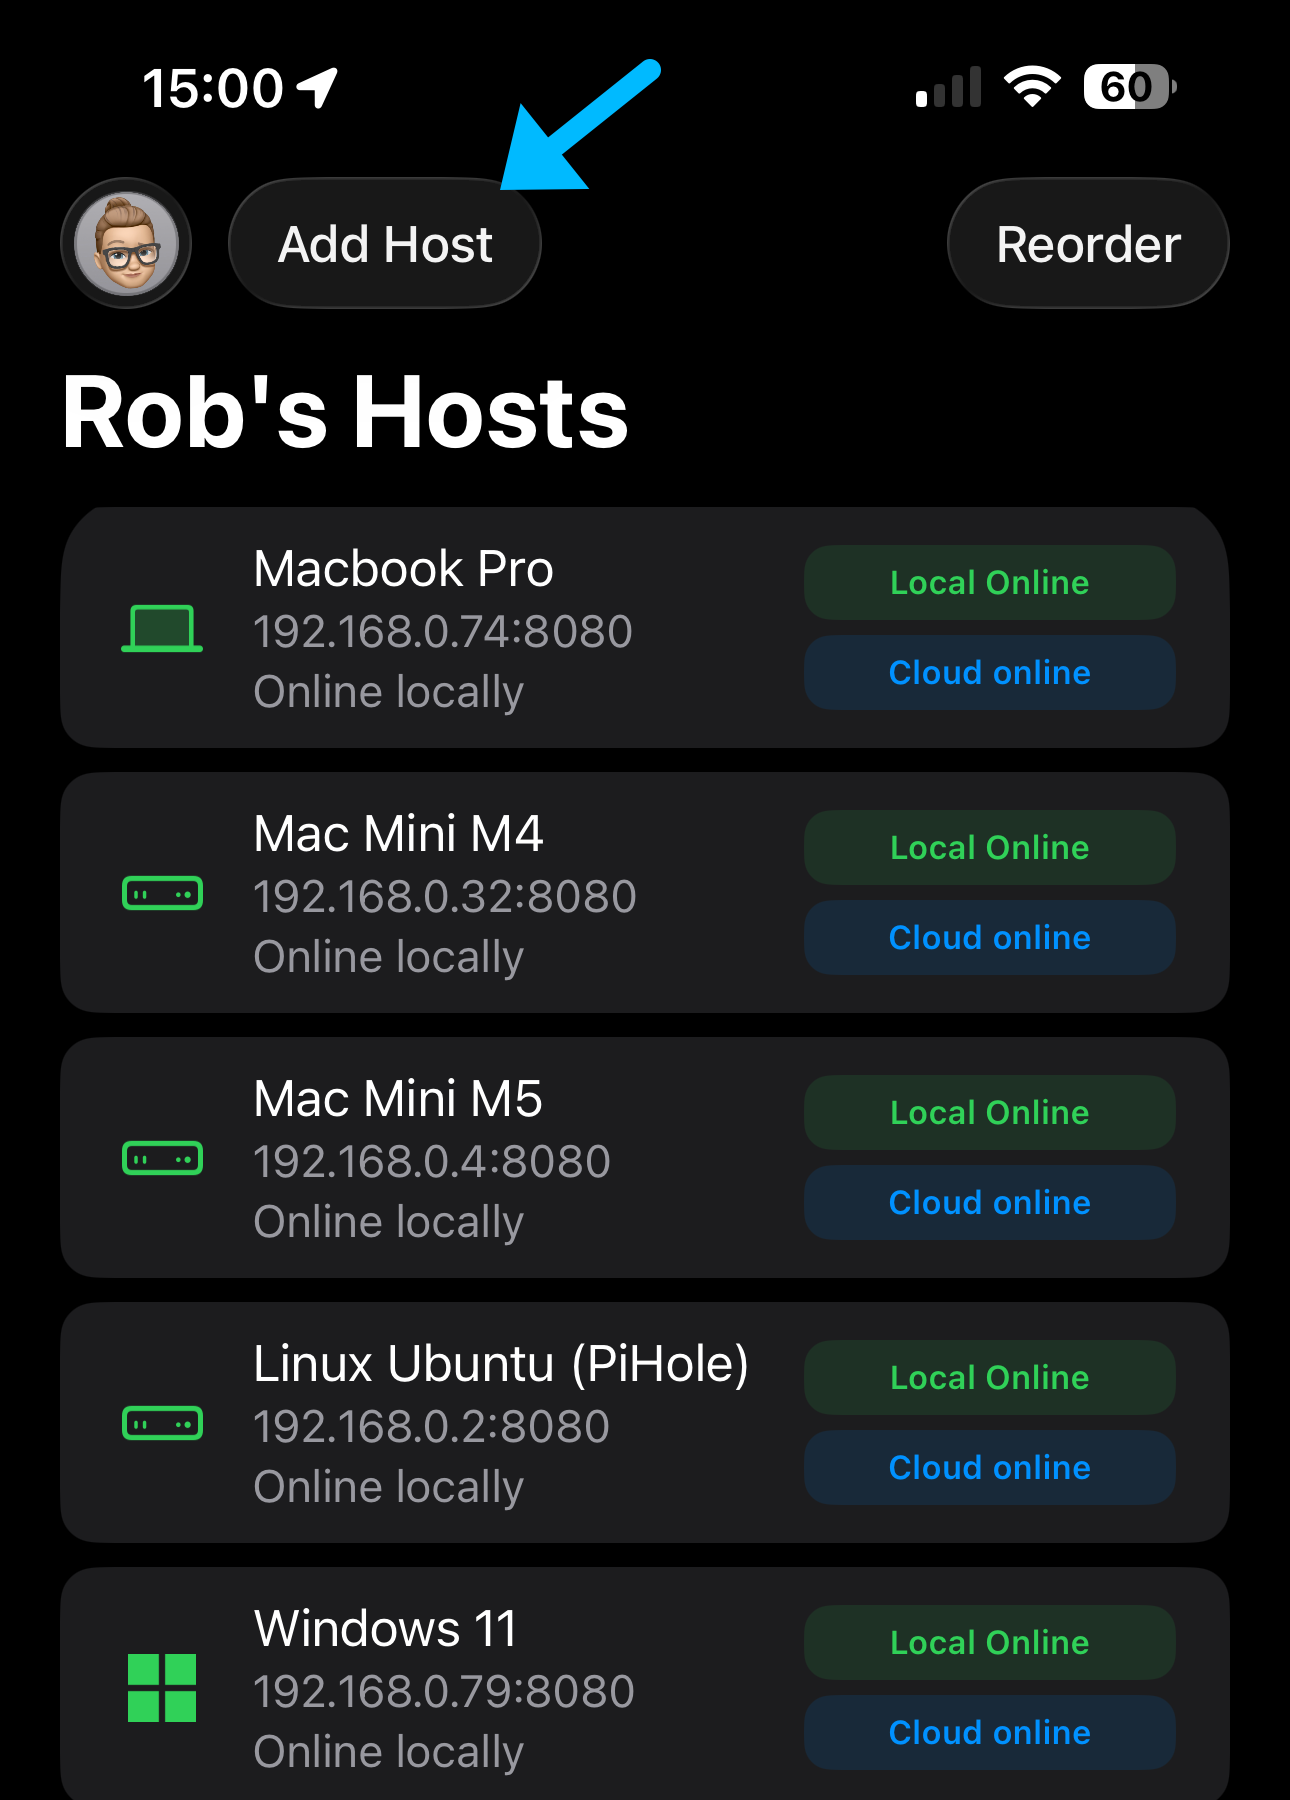This screenshot has width=1290, height=1800.
Task: Open the Windows 11 host name
Action: pyautogui.click(x=385, y=1629)
